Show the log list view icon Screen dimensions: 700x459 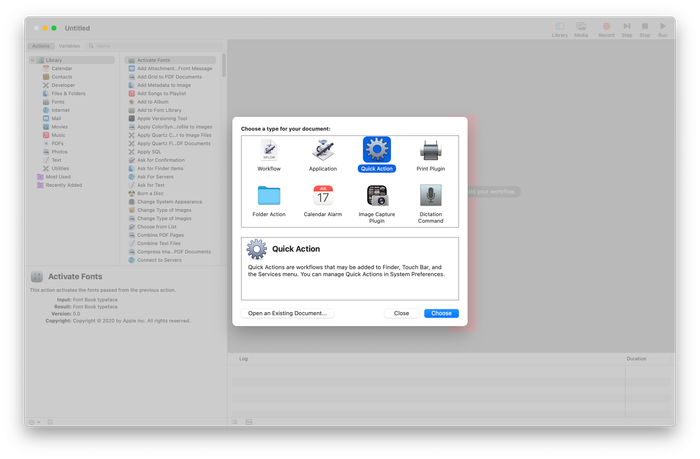235,422
